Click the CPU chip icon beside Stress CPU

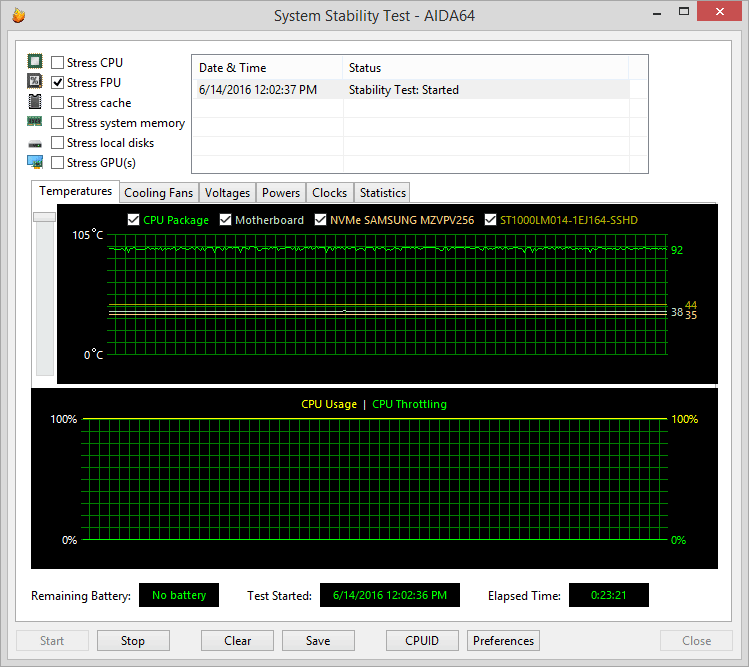click(34, 61)
